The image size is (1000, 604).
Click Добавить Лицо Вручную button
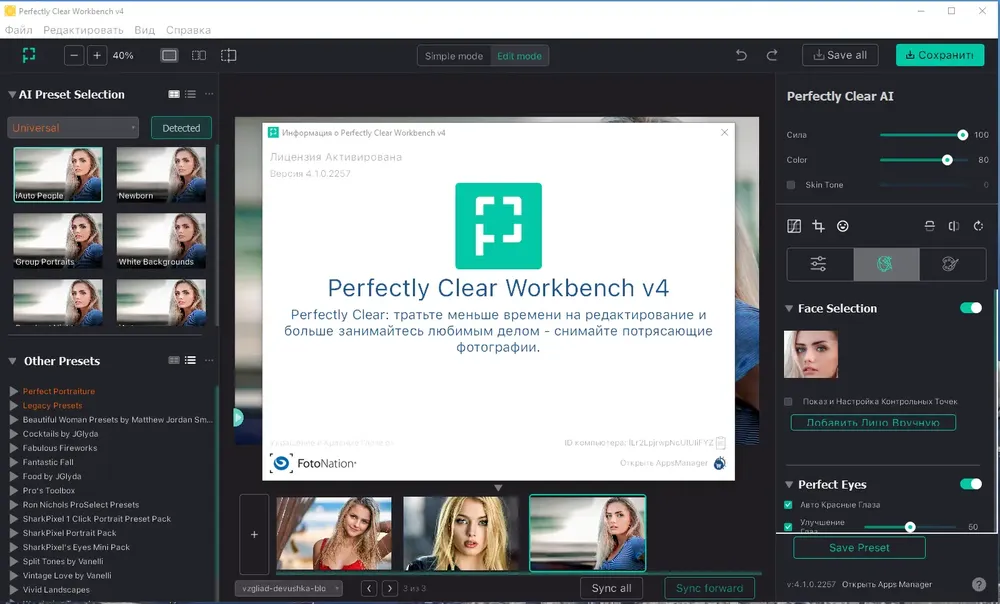[873, 423]
